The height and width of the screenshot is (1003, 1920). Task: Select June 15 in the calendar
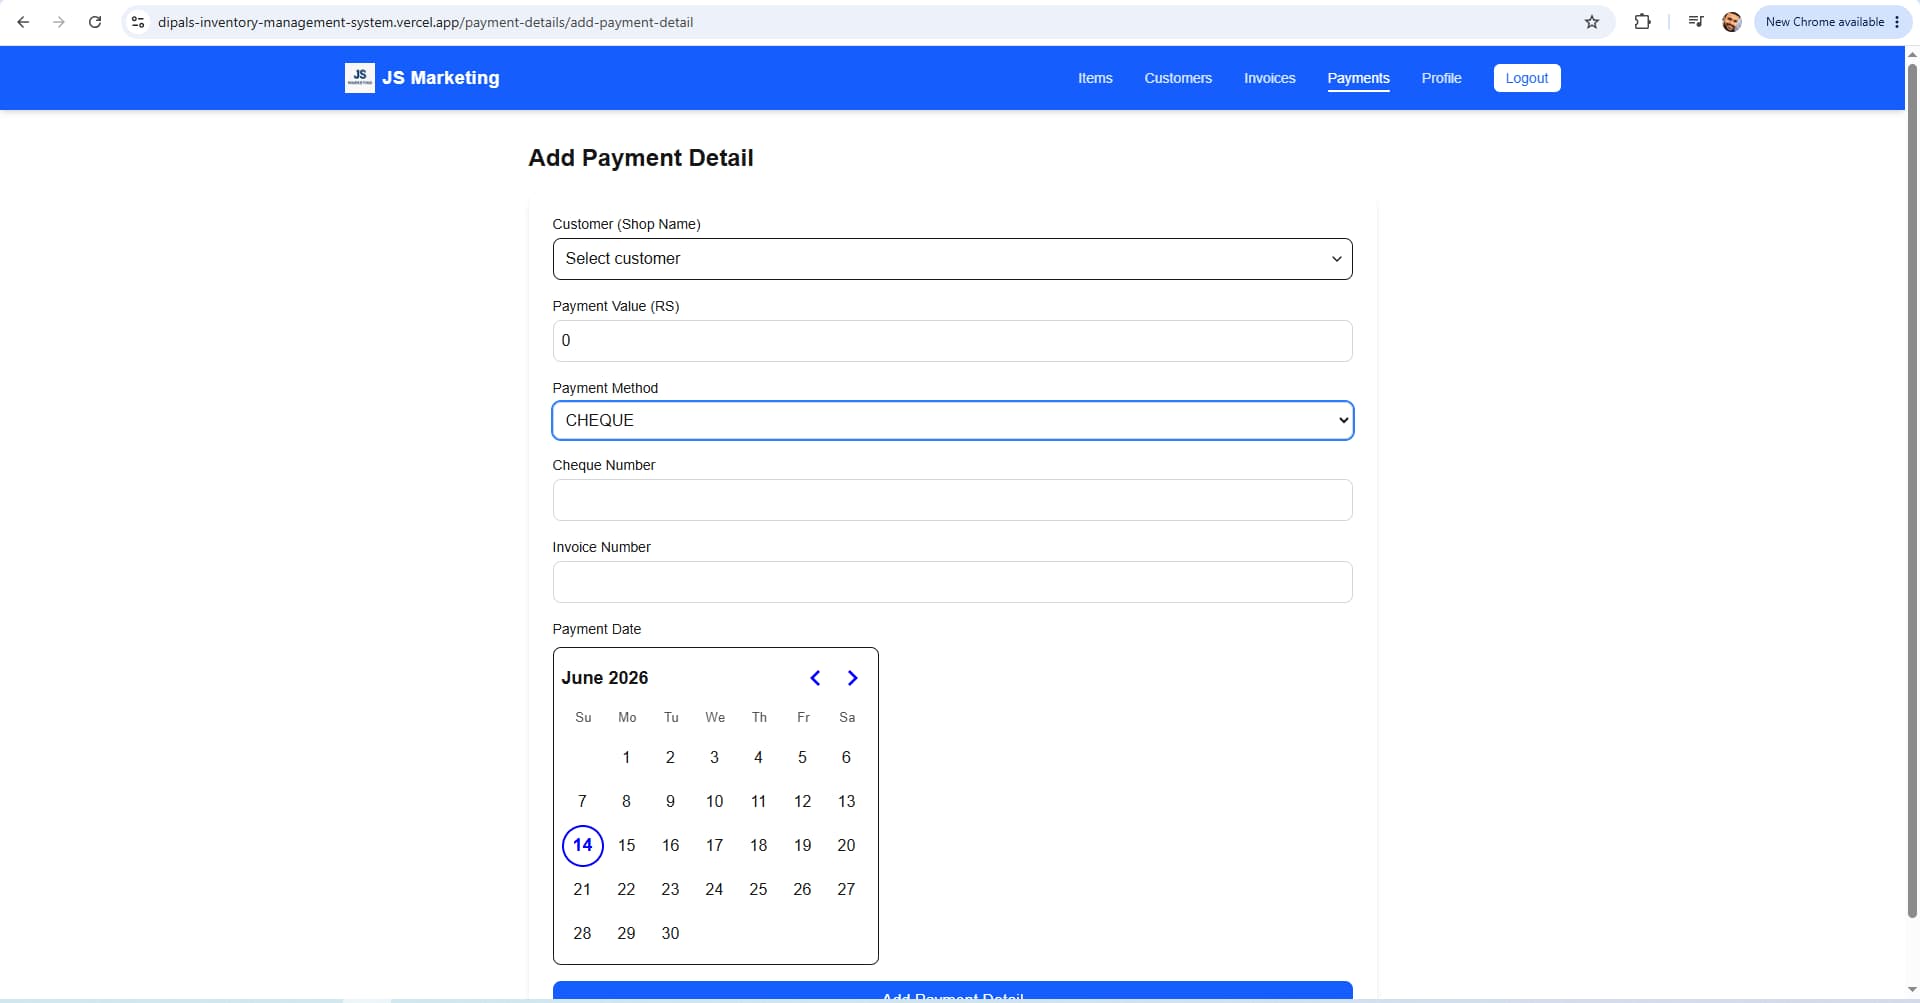click(626, 846)
